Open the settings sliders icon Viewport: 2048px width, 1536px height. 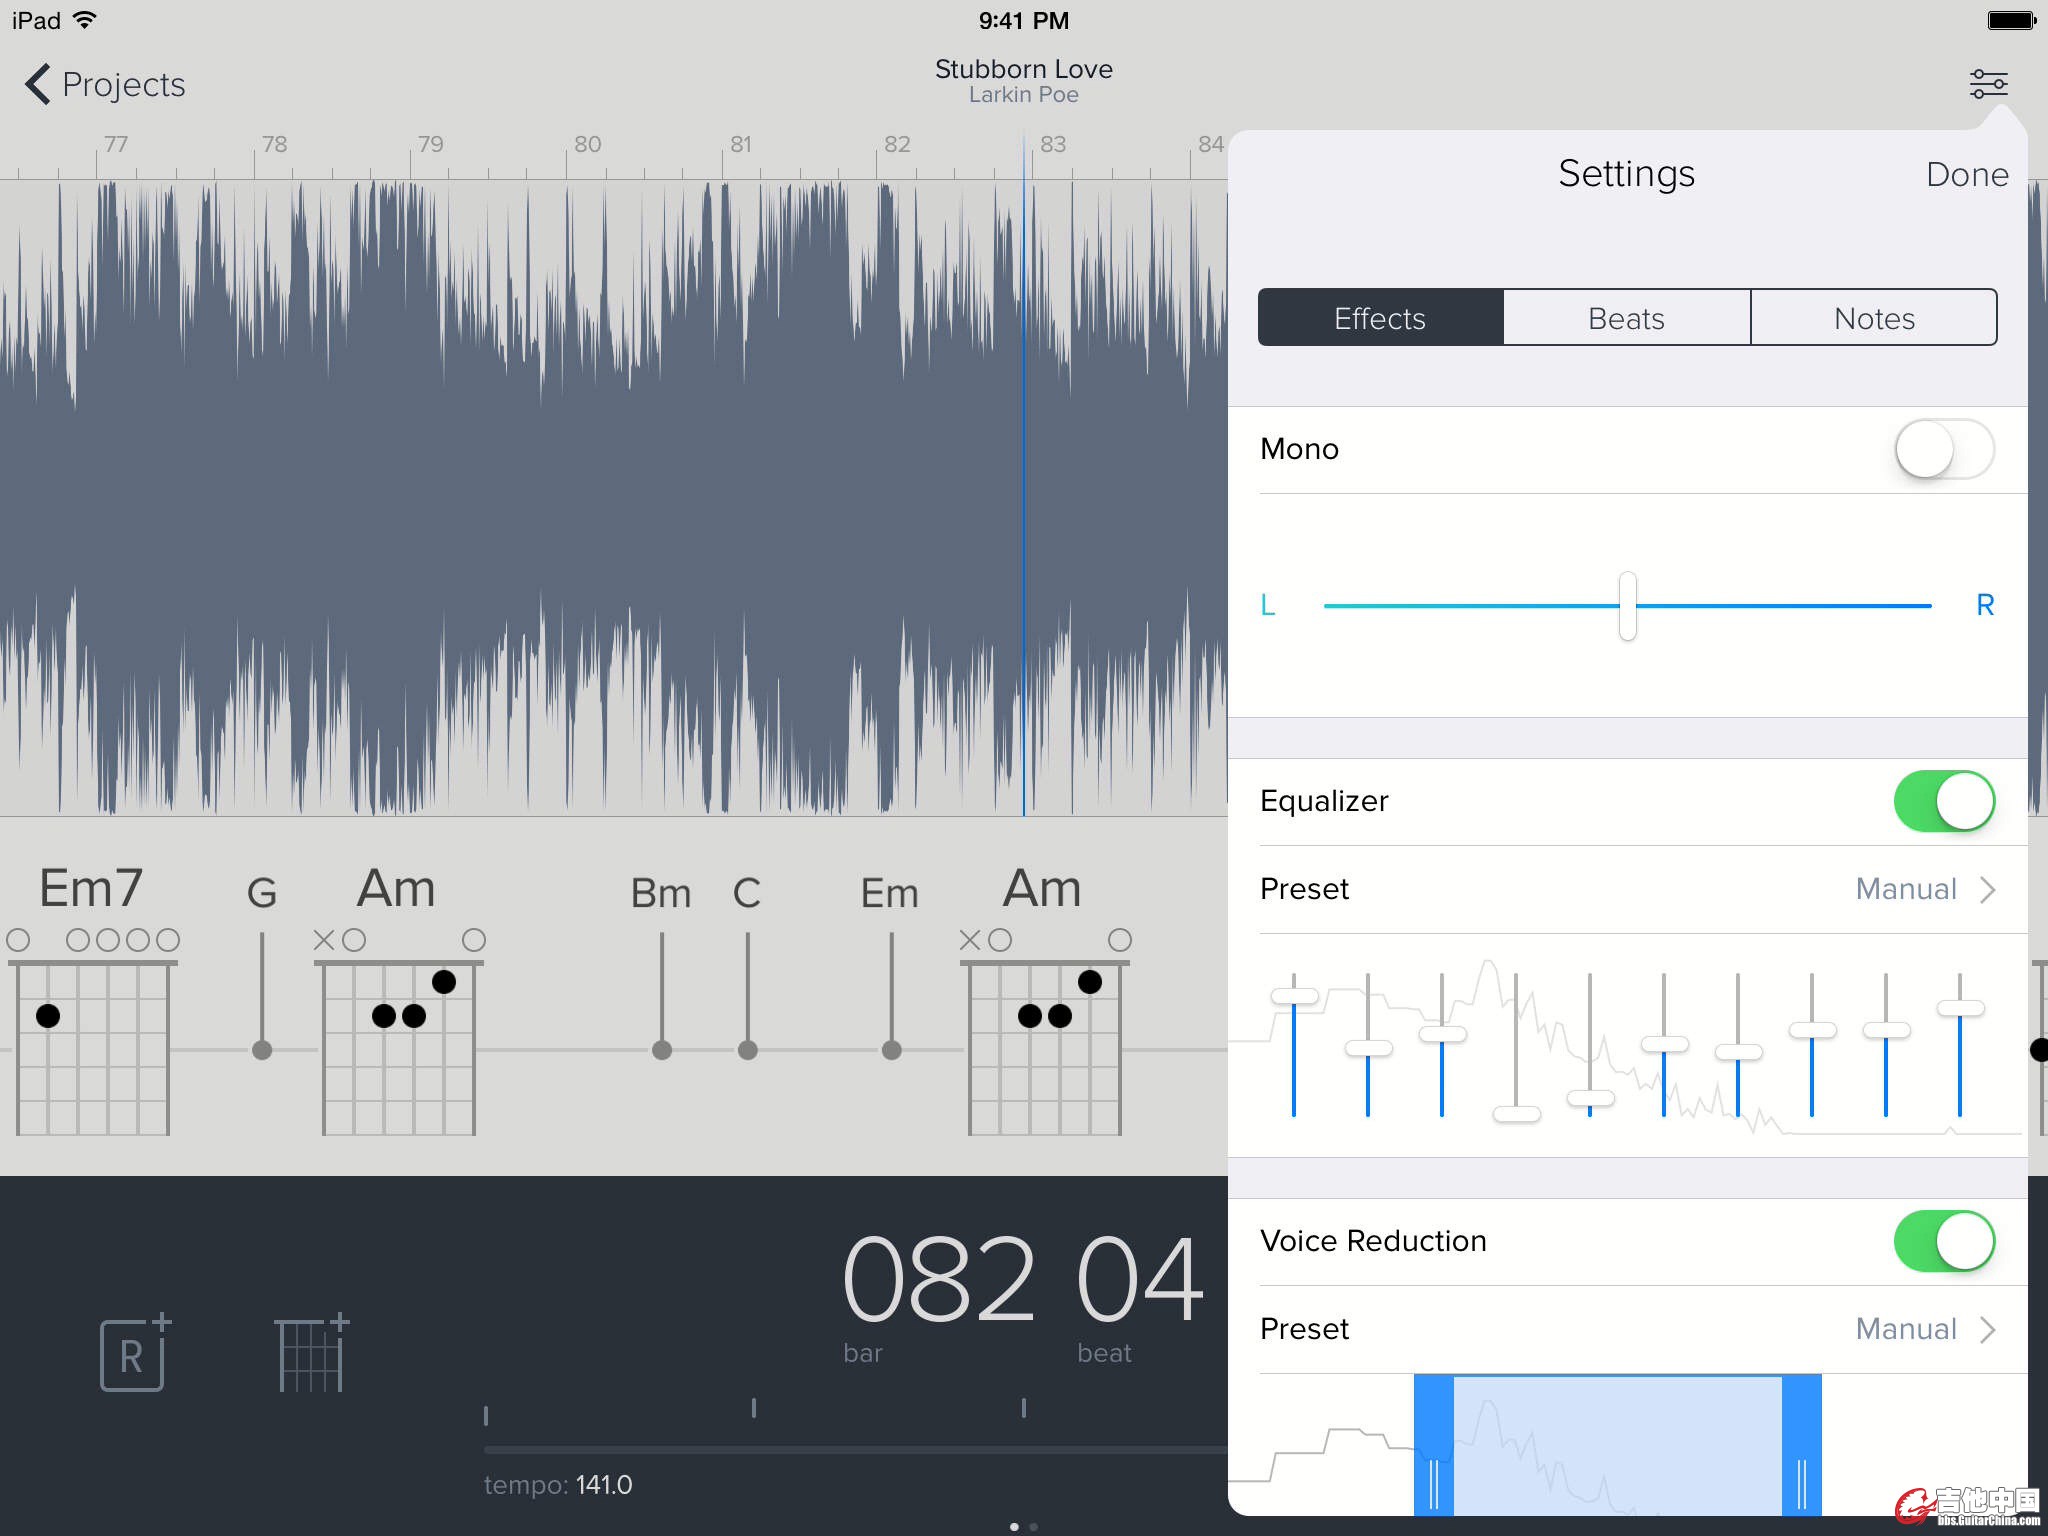point(1988,84)
